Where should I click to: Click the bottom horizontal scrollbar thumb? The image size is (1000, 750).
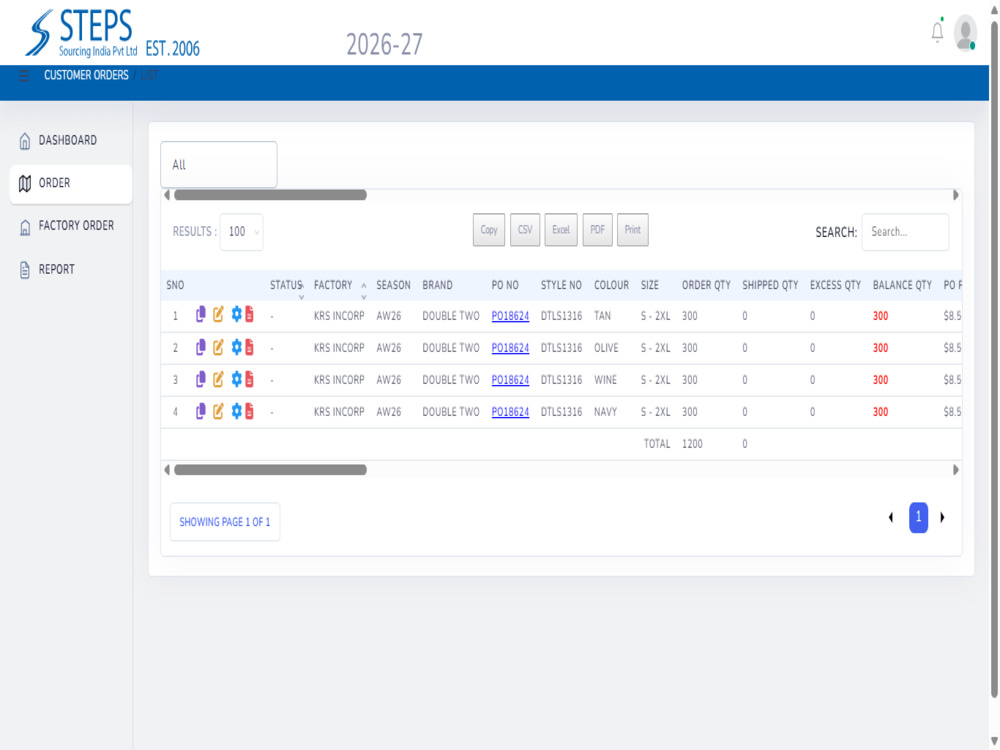[x=270, y=470]
